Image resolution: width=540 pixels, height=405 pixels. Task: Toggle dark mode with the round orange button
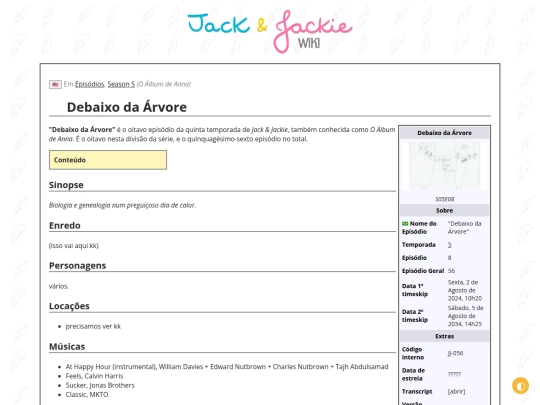(520, 386)
